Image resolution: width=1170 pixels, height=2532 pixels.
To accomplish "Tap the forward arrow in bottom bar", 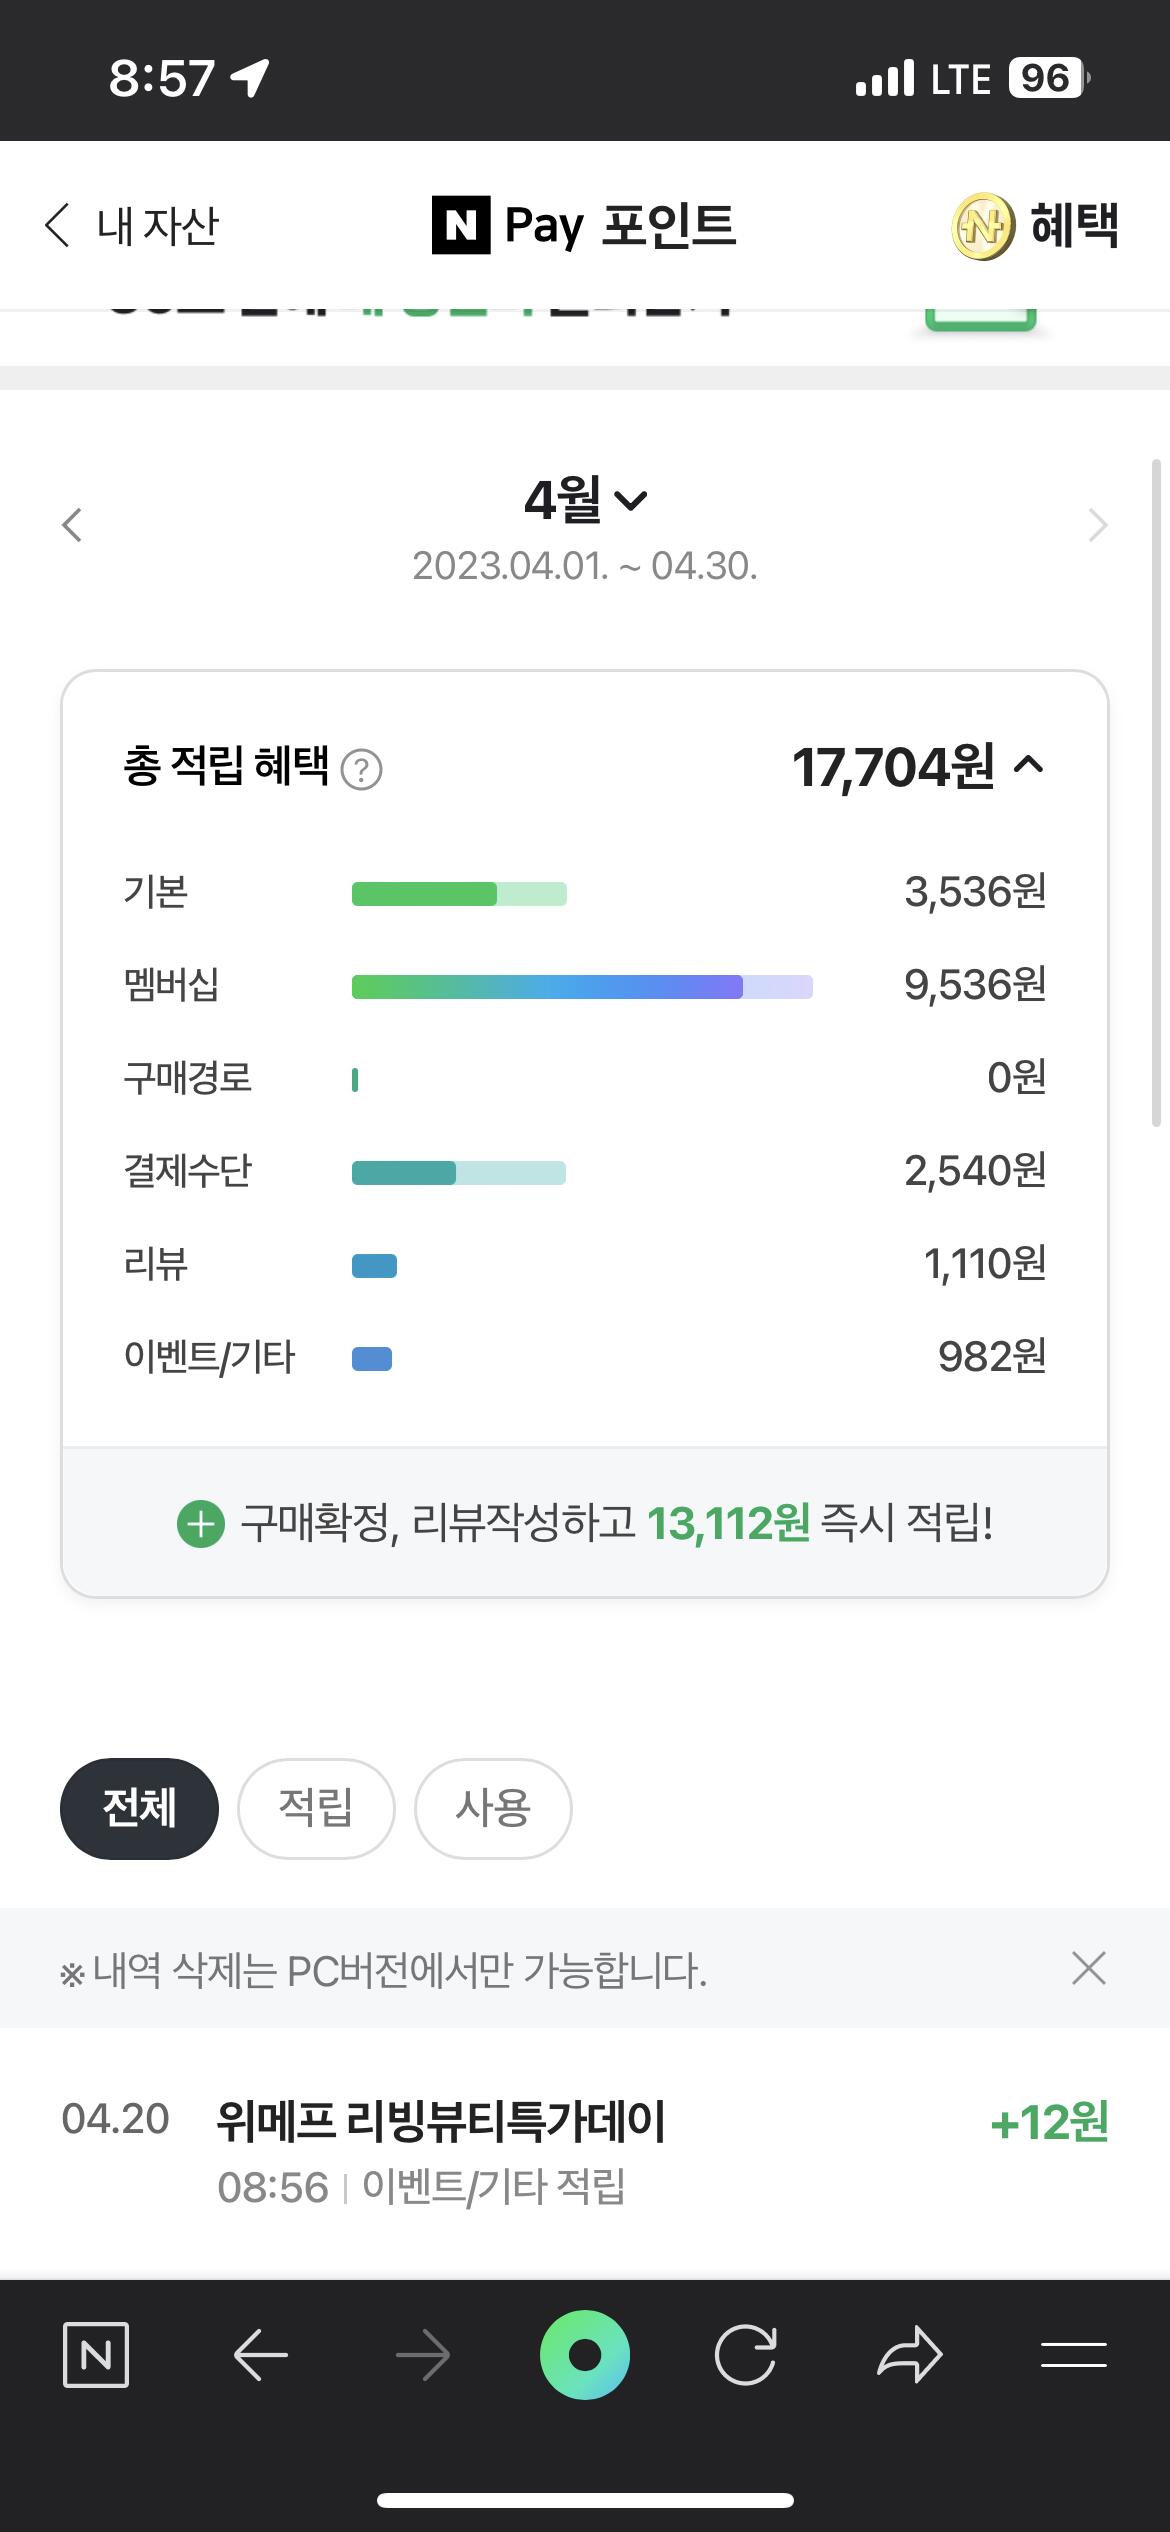I will pos(422,2357).
